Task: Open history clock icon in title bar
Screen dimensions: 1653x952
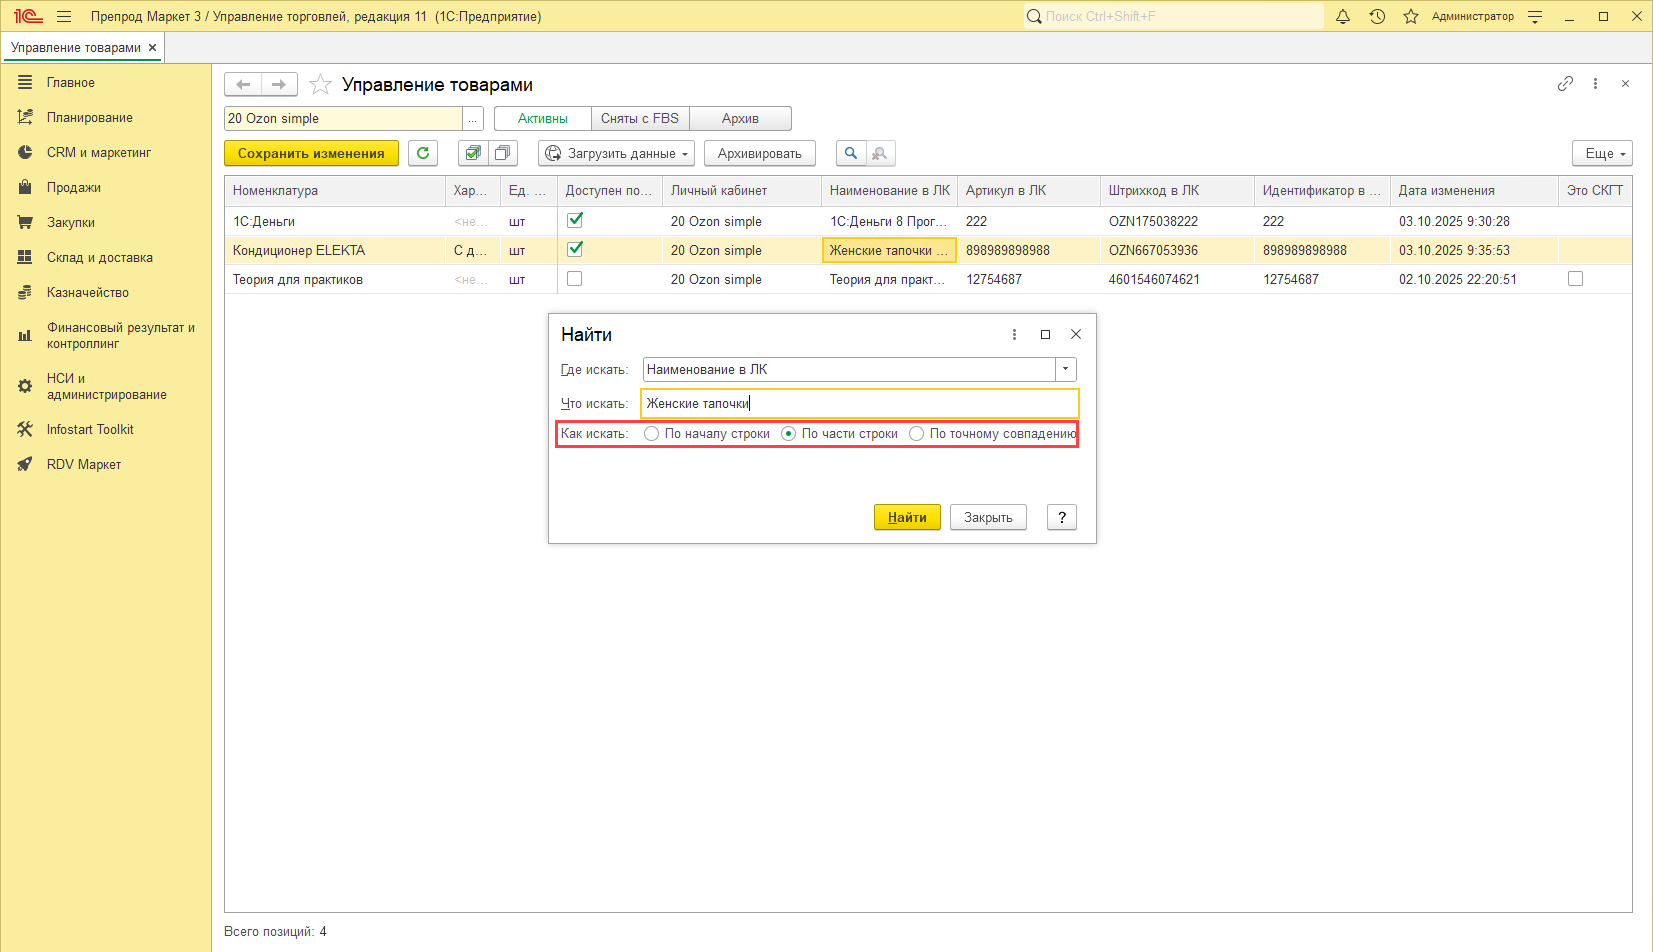Action: (x=1377, y=17)
